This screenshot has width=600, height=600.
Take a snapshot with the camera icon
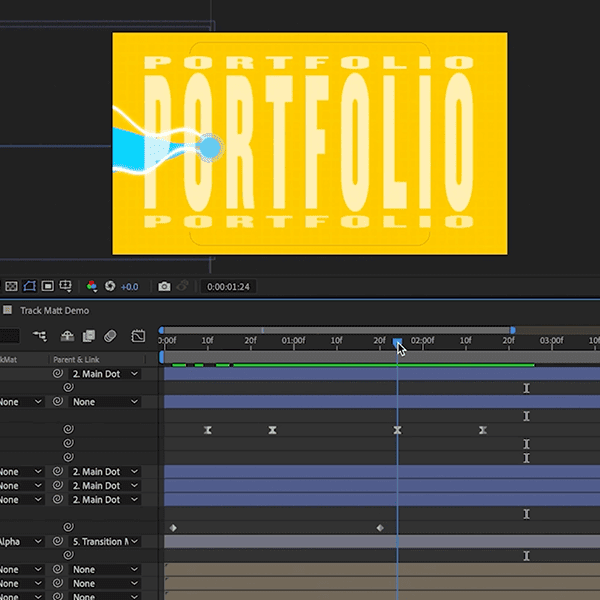pyautogui.click(x=164, y=287)
